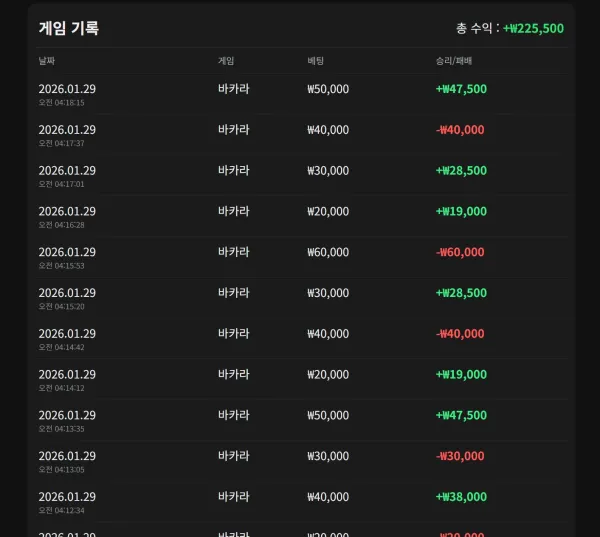
Task: Click the ₩30,000 bet at 04:17:01
Action: (x=328, y=171)
